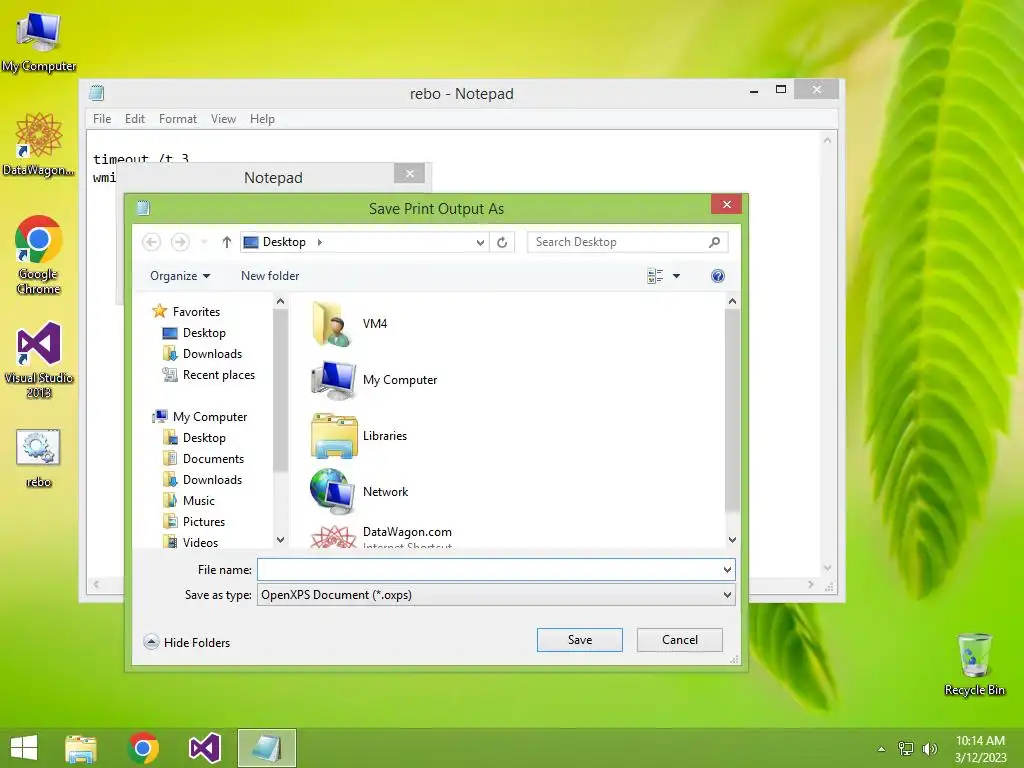
Task: Open address bar history dropdown
Action: (480, 242)
